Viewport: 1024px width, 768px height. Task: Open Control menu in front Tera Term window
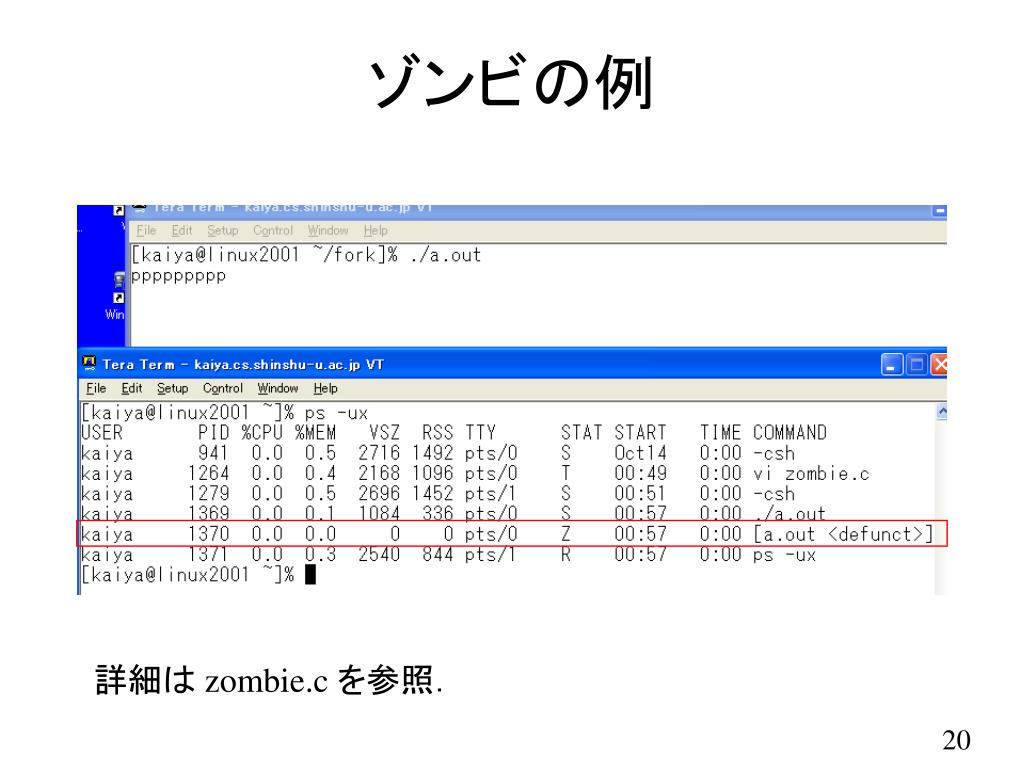tap(222, 389)
